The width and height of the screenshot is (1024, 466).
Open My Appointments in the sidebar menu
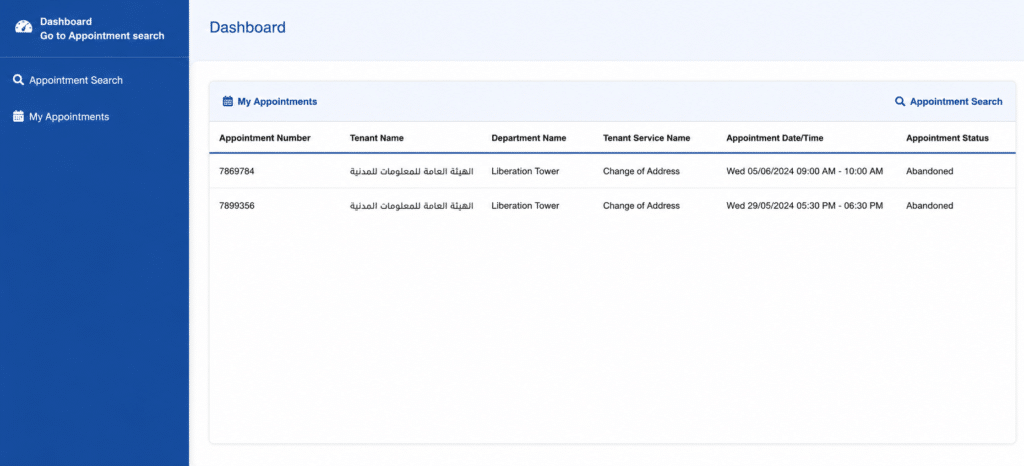point(69,117)
